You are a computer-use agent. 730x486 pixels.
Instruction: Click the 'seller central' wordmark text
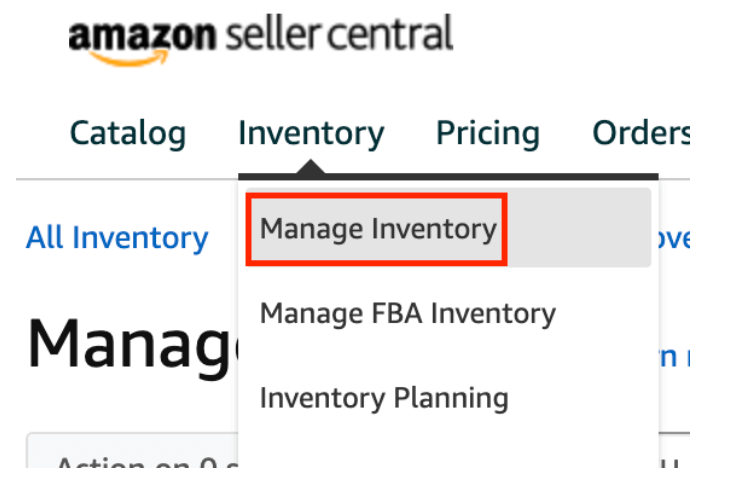coord(339,34)
